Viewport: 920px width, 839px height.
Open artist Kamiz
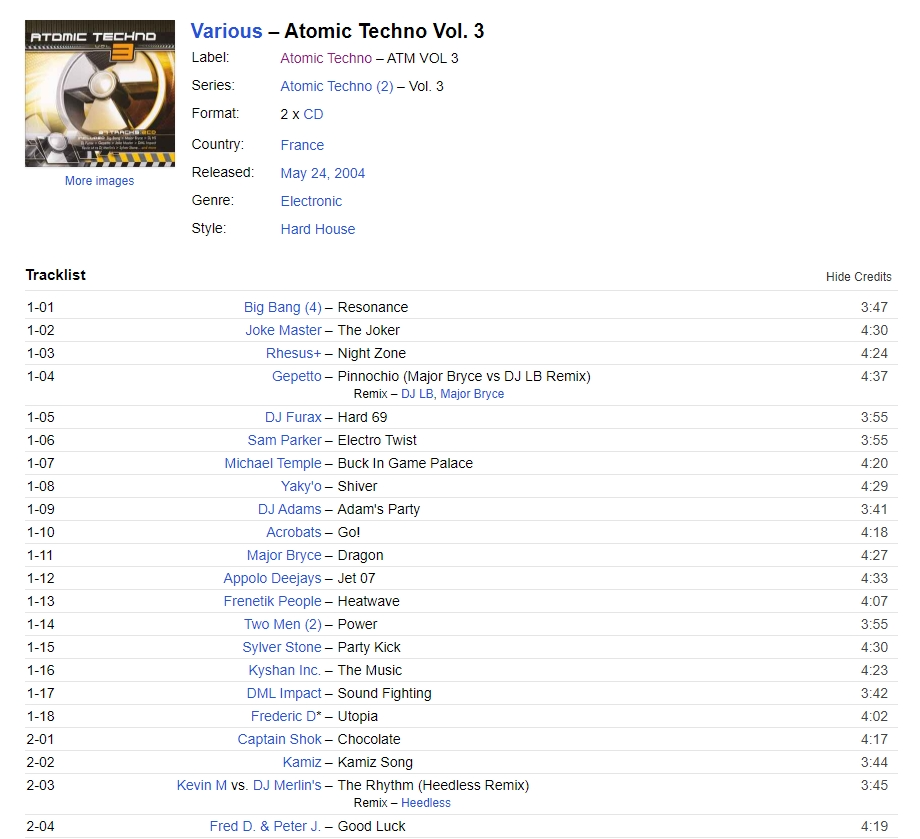[x=302, y=762]
